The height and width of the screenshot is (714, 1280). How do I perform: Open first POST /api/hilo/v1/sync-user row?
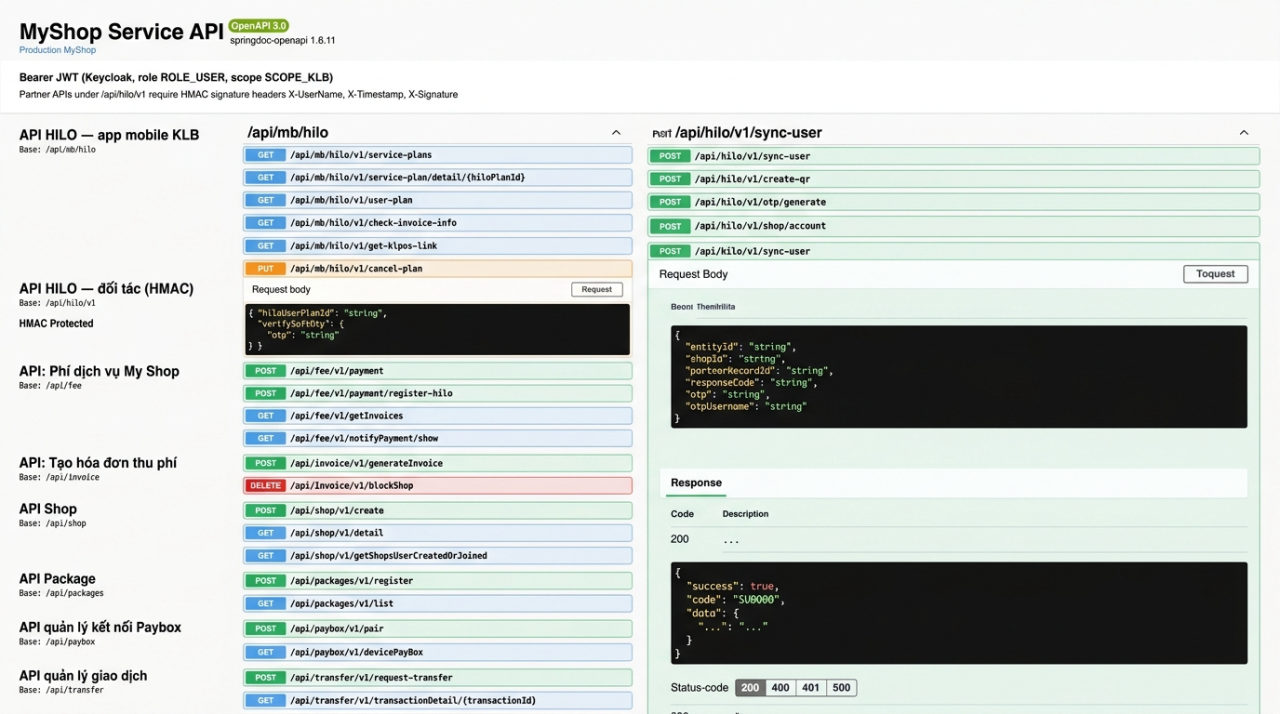click(x=954, y=156)
